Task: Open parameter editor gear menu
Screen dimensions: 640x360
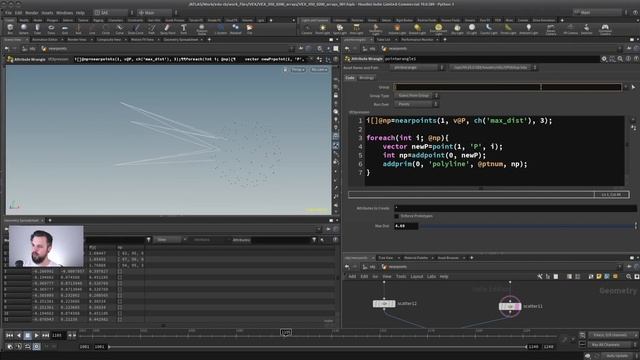Action: point(604,59)
